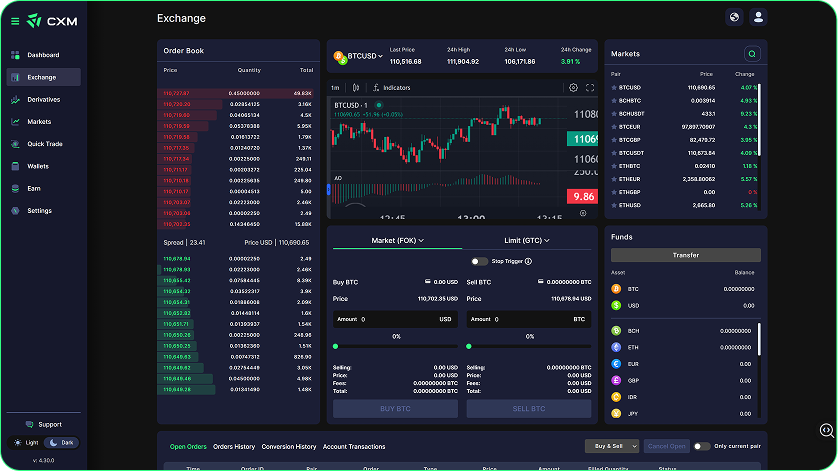Screen dimensions: 838x471
Task: Go to Derivatives in sidebar
Action: (x=43, y=99)
